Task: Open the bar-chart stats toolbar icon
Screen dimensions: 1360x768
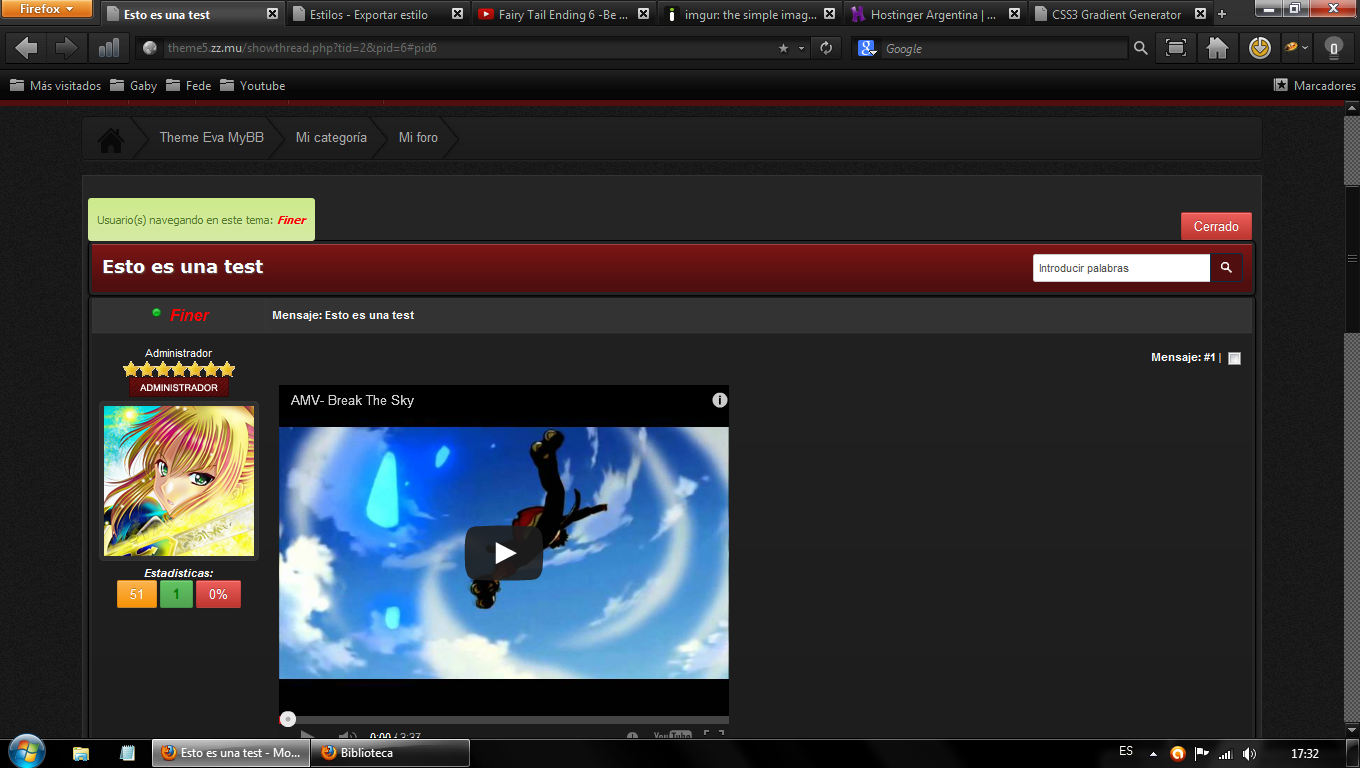Action: pos(108,47)
